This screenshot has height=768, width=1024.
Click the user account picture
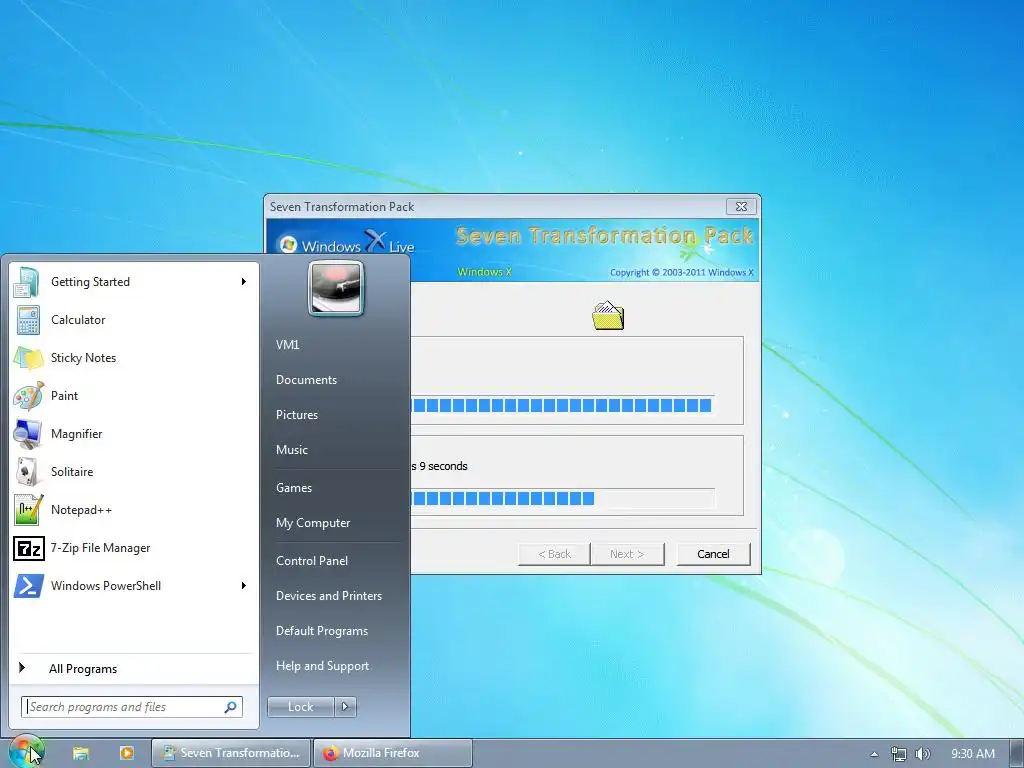pos(336,288)
